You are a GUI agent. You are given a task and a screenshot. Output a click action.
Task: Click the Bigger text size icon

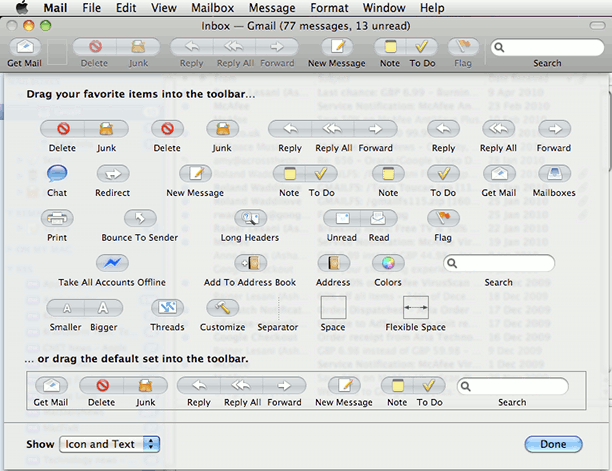coord(103,308)
